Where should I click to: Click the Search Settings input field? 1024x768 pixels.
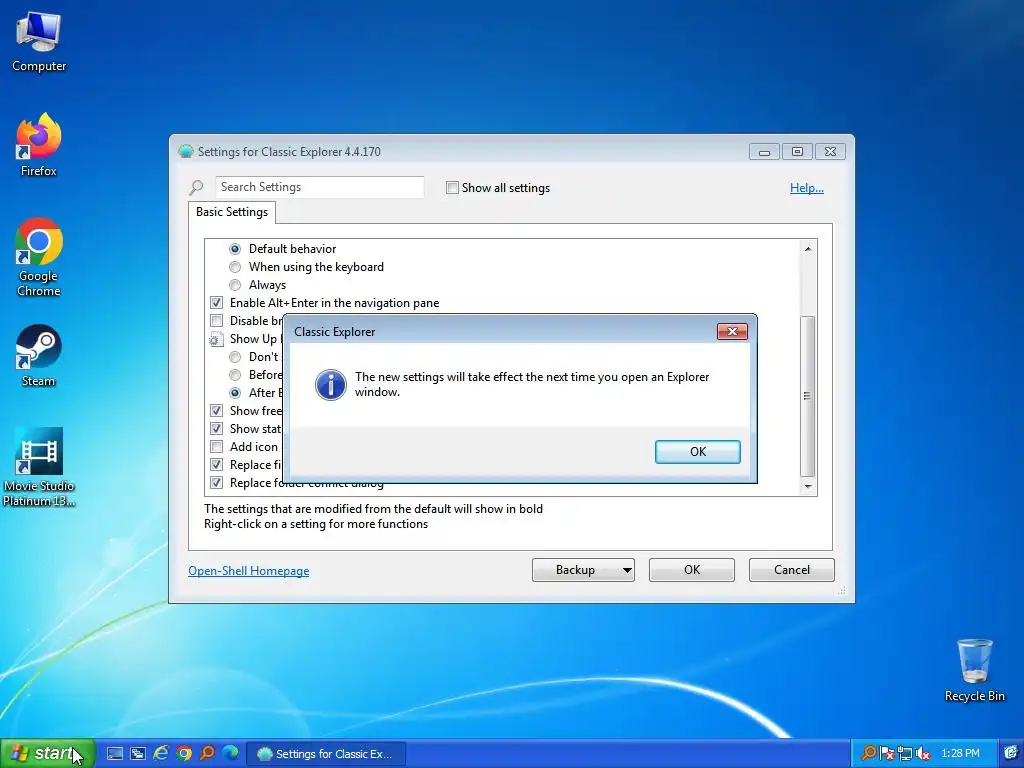point(319,187)
